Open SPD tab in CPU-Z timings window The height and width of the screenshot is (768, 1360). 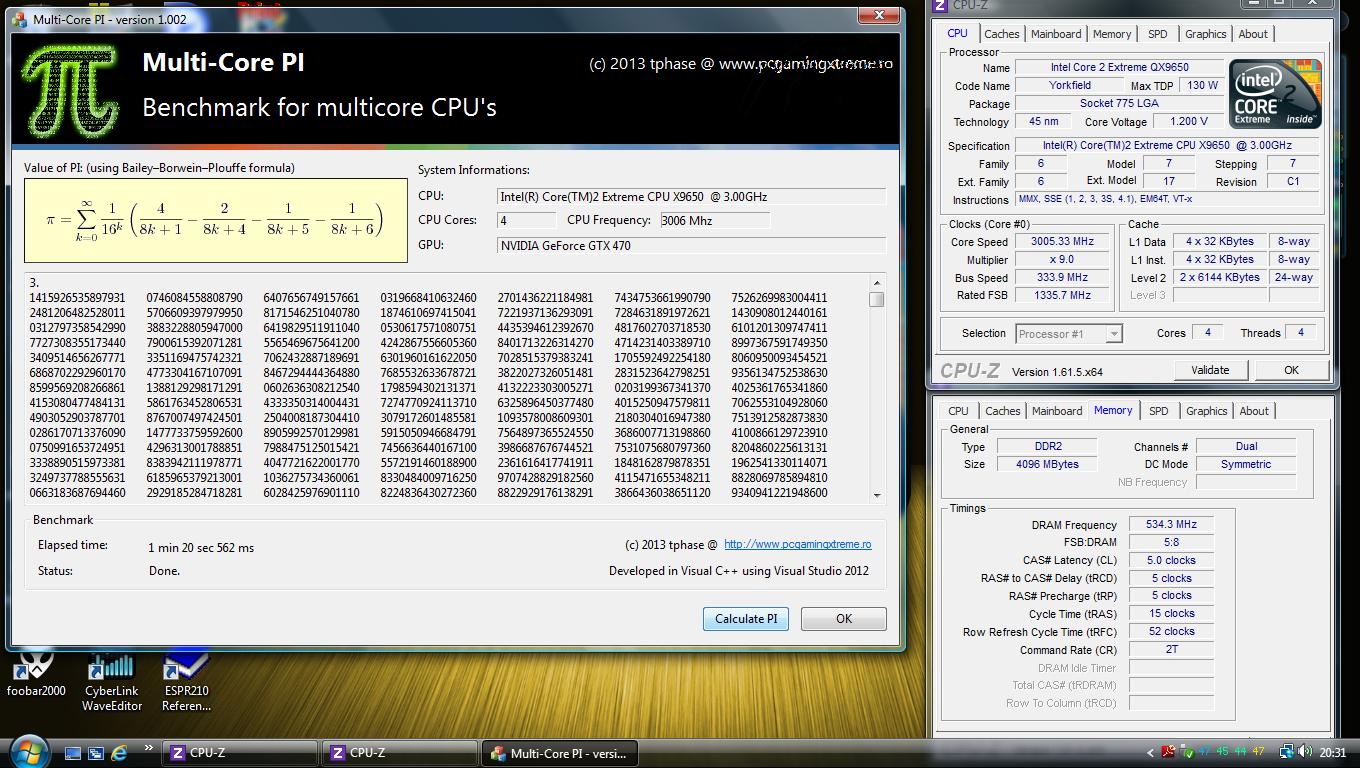[1159, 411]
